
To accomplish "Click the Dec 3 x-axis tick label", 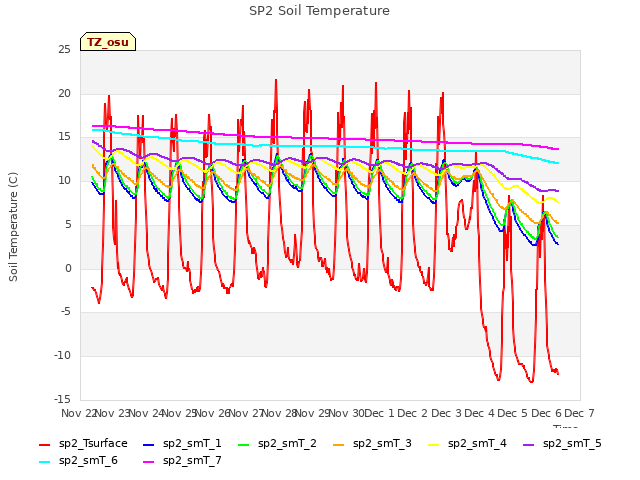I will 446,413.
